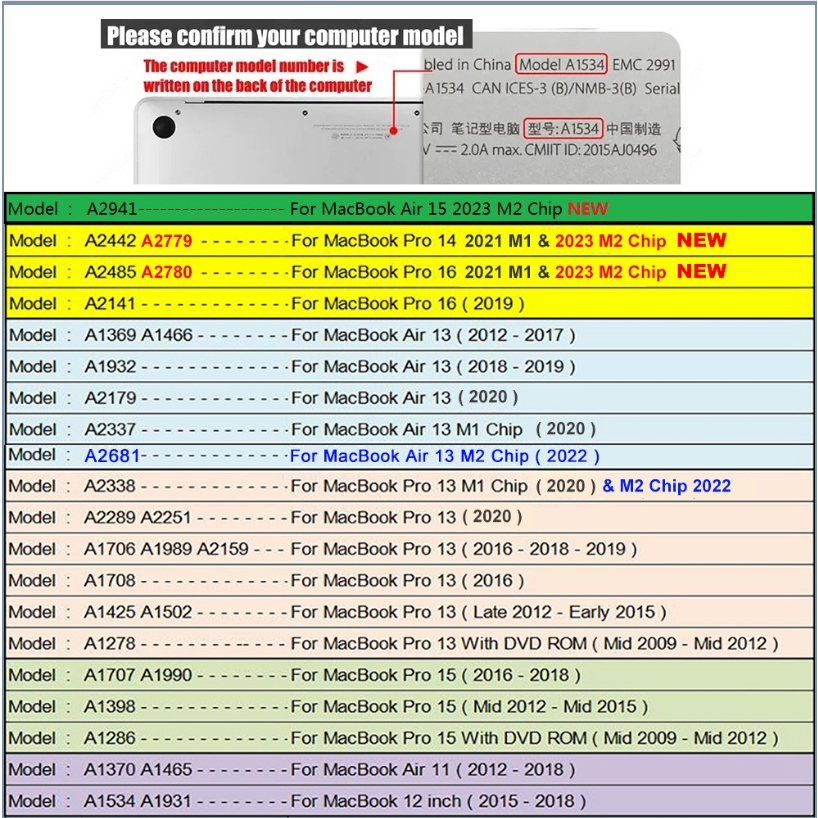Click the red arrow after 'model number is'
Image resolution: width=818 pixels, height=818 pixels.
pyautogui.click(x=363, y=66)
